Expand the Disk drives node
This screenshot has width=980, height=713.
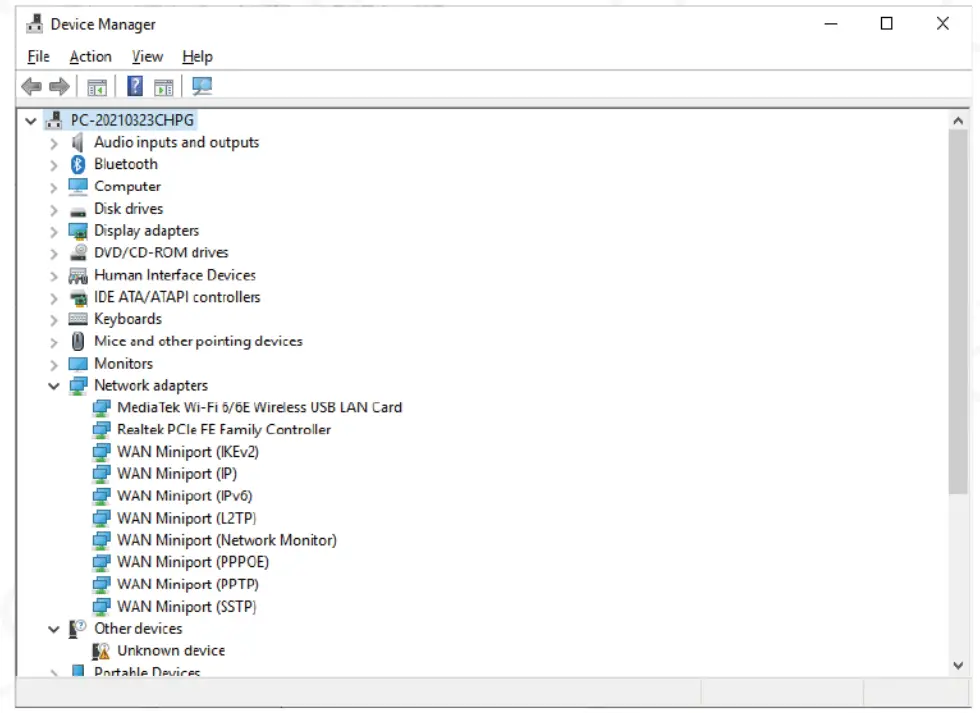[54, 209]
